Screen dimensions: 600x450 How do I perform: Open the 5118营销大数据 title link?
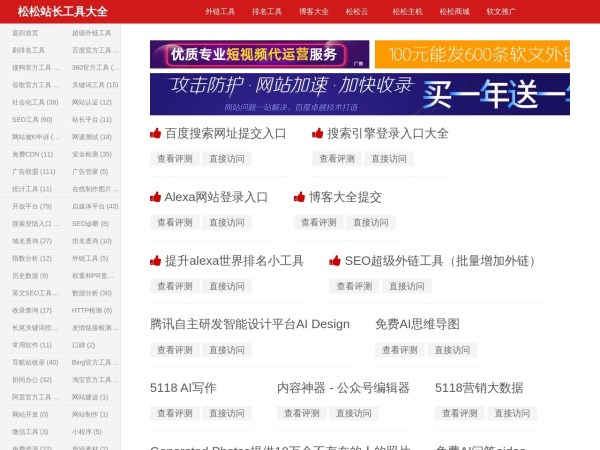478,388
